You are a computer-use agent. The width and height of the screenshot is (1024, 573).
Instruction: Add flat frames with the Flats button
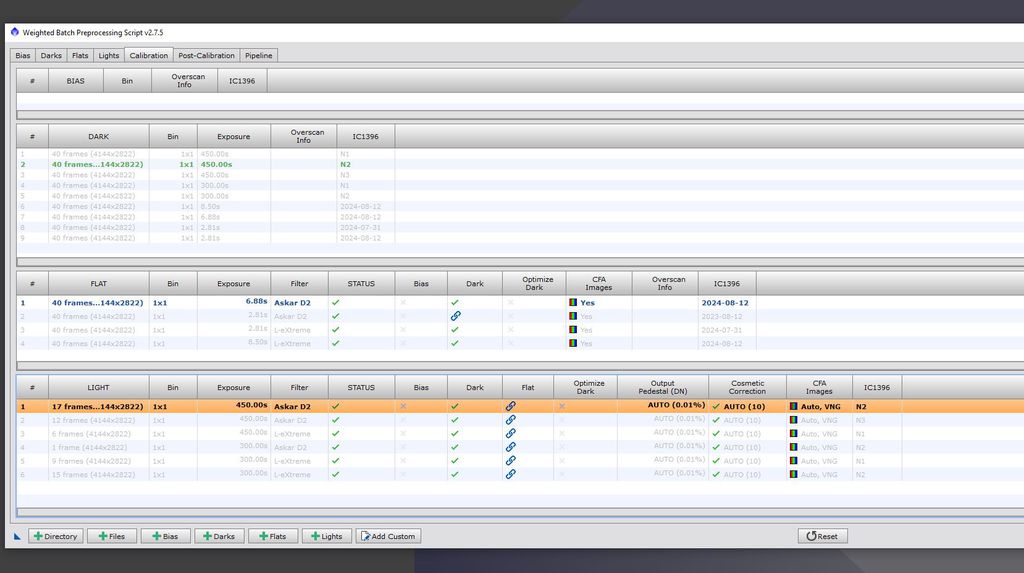point(273,536)
